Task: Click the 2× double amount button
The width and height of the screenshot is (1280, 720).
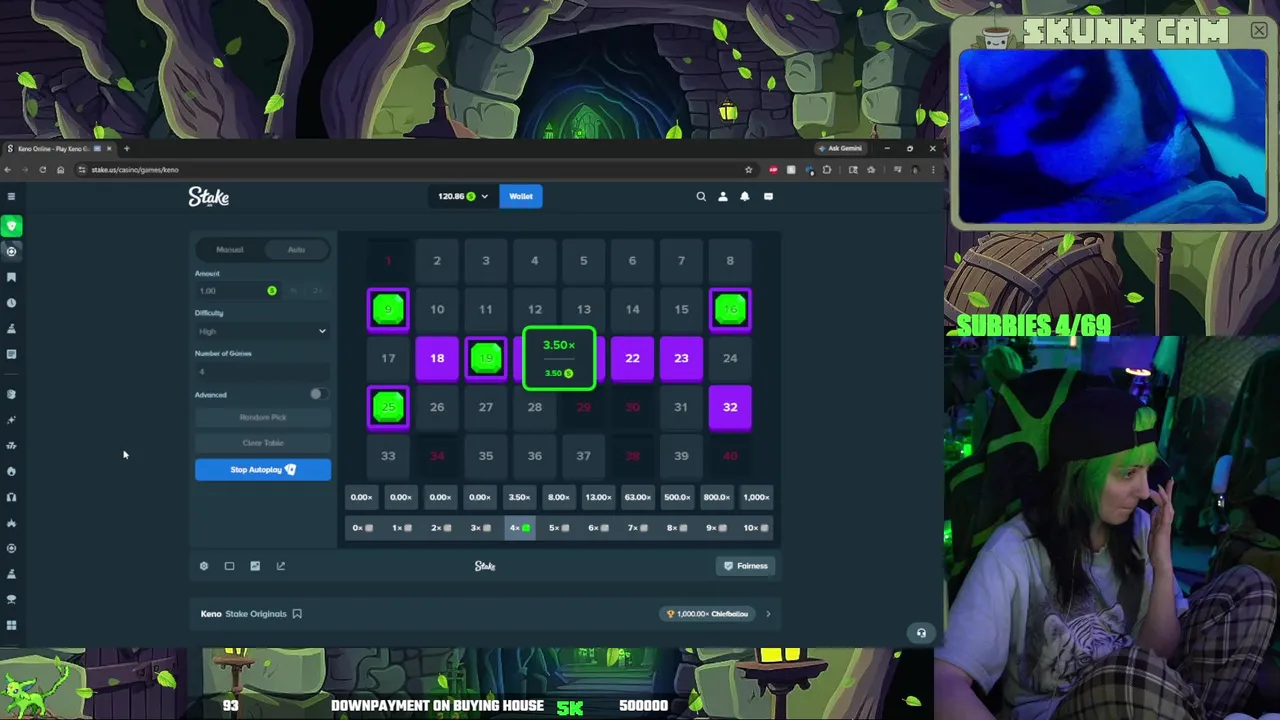Action: click(317, 291)
